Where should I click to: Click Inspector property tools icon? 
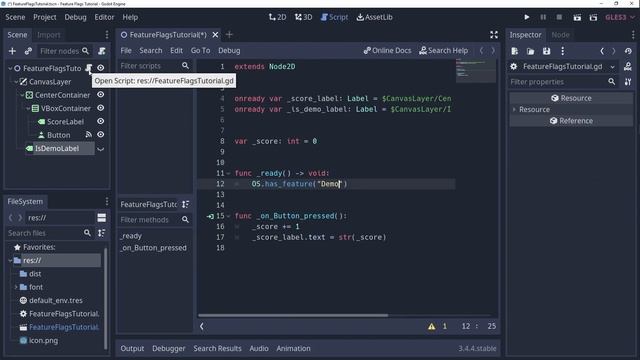pyautogui.click(x=628, y=82)
